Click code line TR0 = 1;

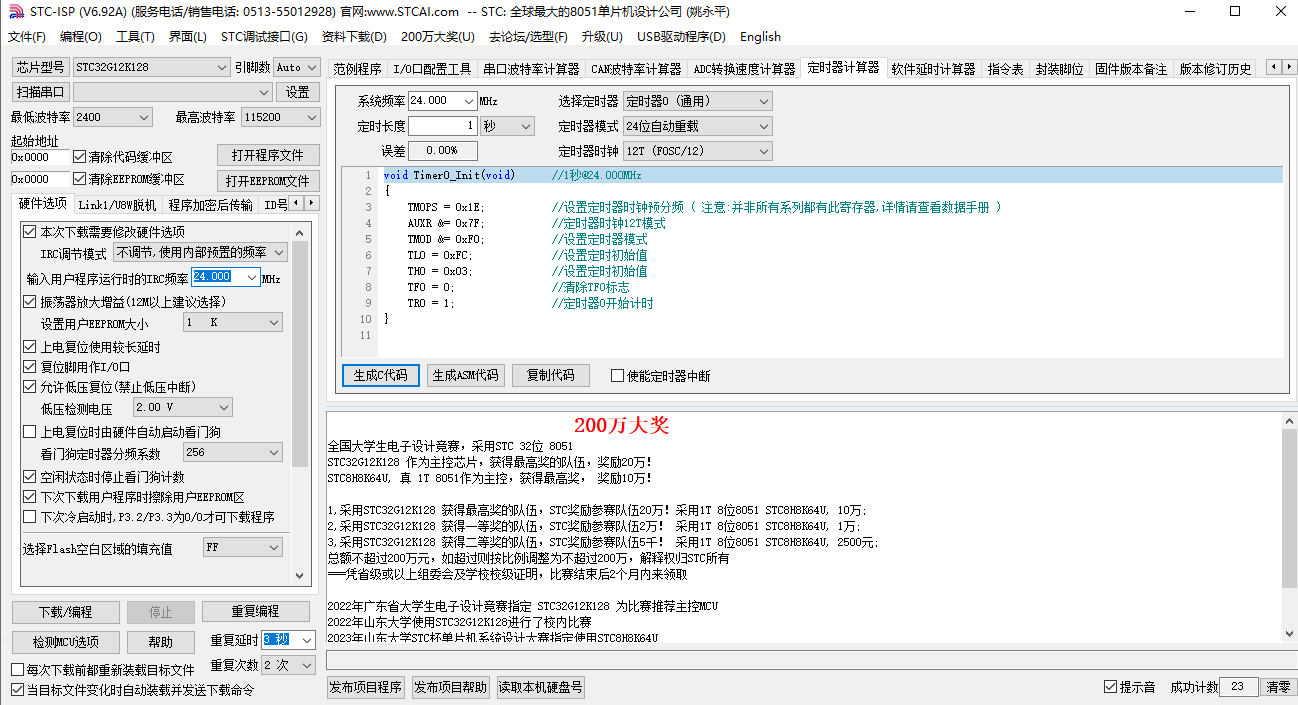tap(431, 303)
